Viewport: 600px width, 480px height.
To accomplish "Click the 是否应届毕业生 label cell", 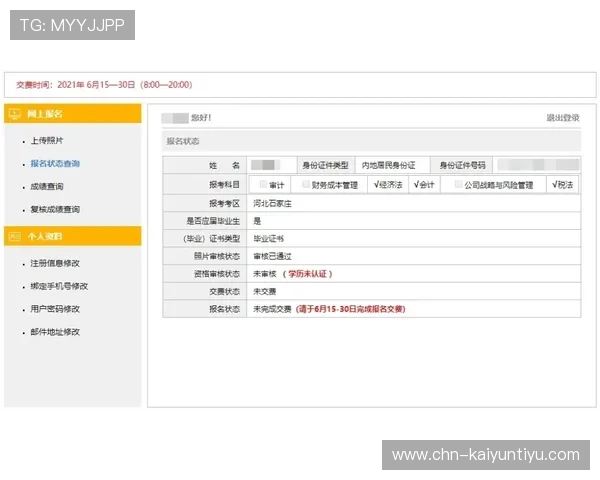I will click(205, 221).
